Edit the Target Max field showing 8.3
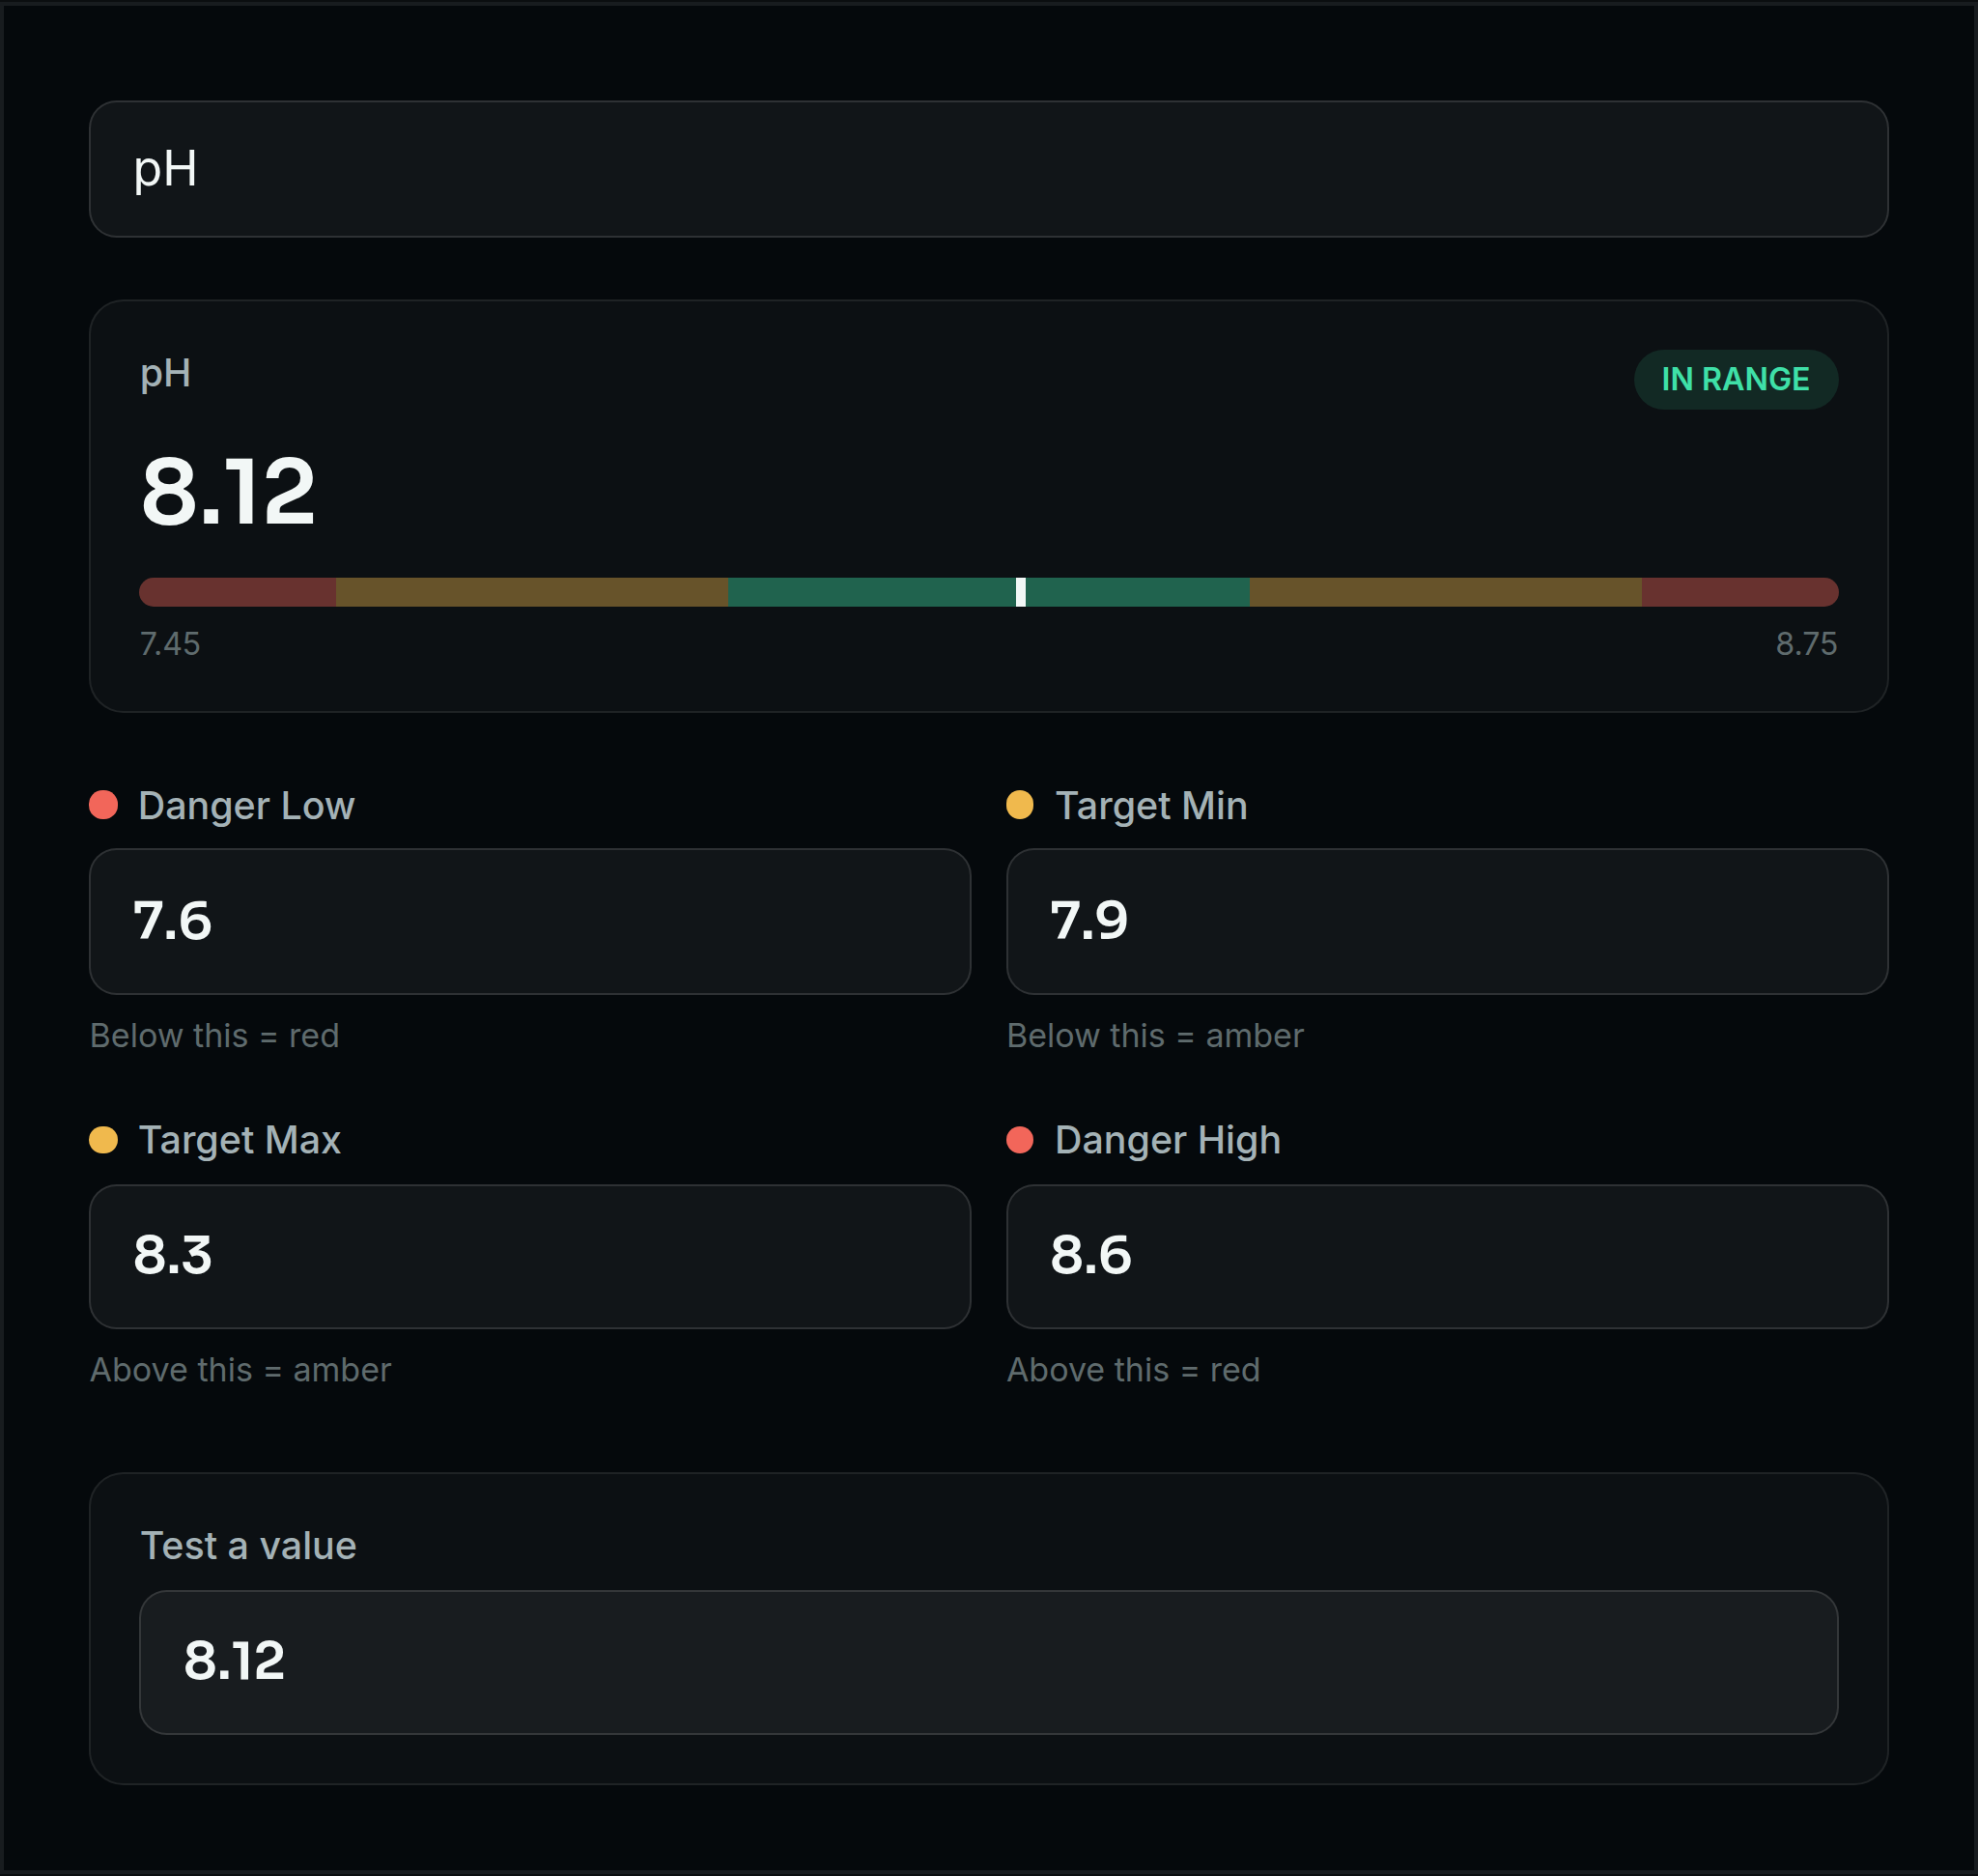The width and height of the screenshot is (1978, 1876). click(530, 1256)
